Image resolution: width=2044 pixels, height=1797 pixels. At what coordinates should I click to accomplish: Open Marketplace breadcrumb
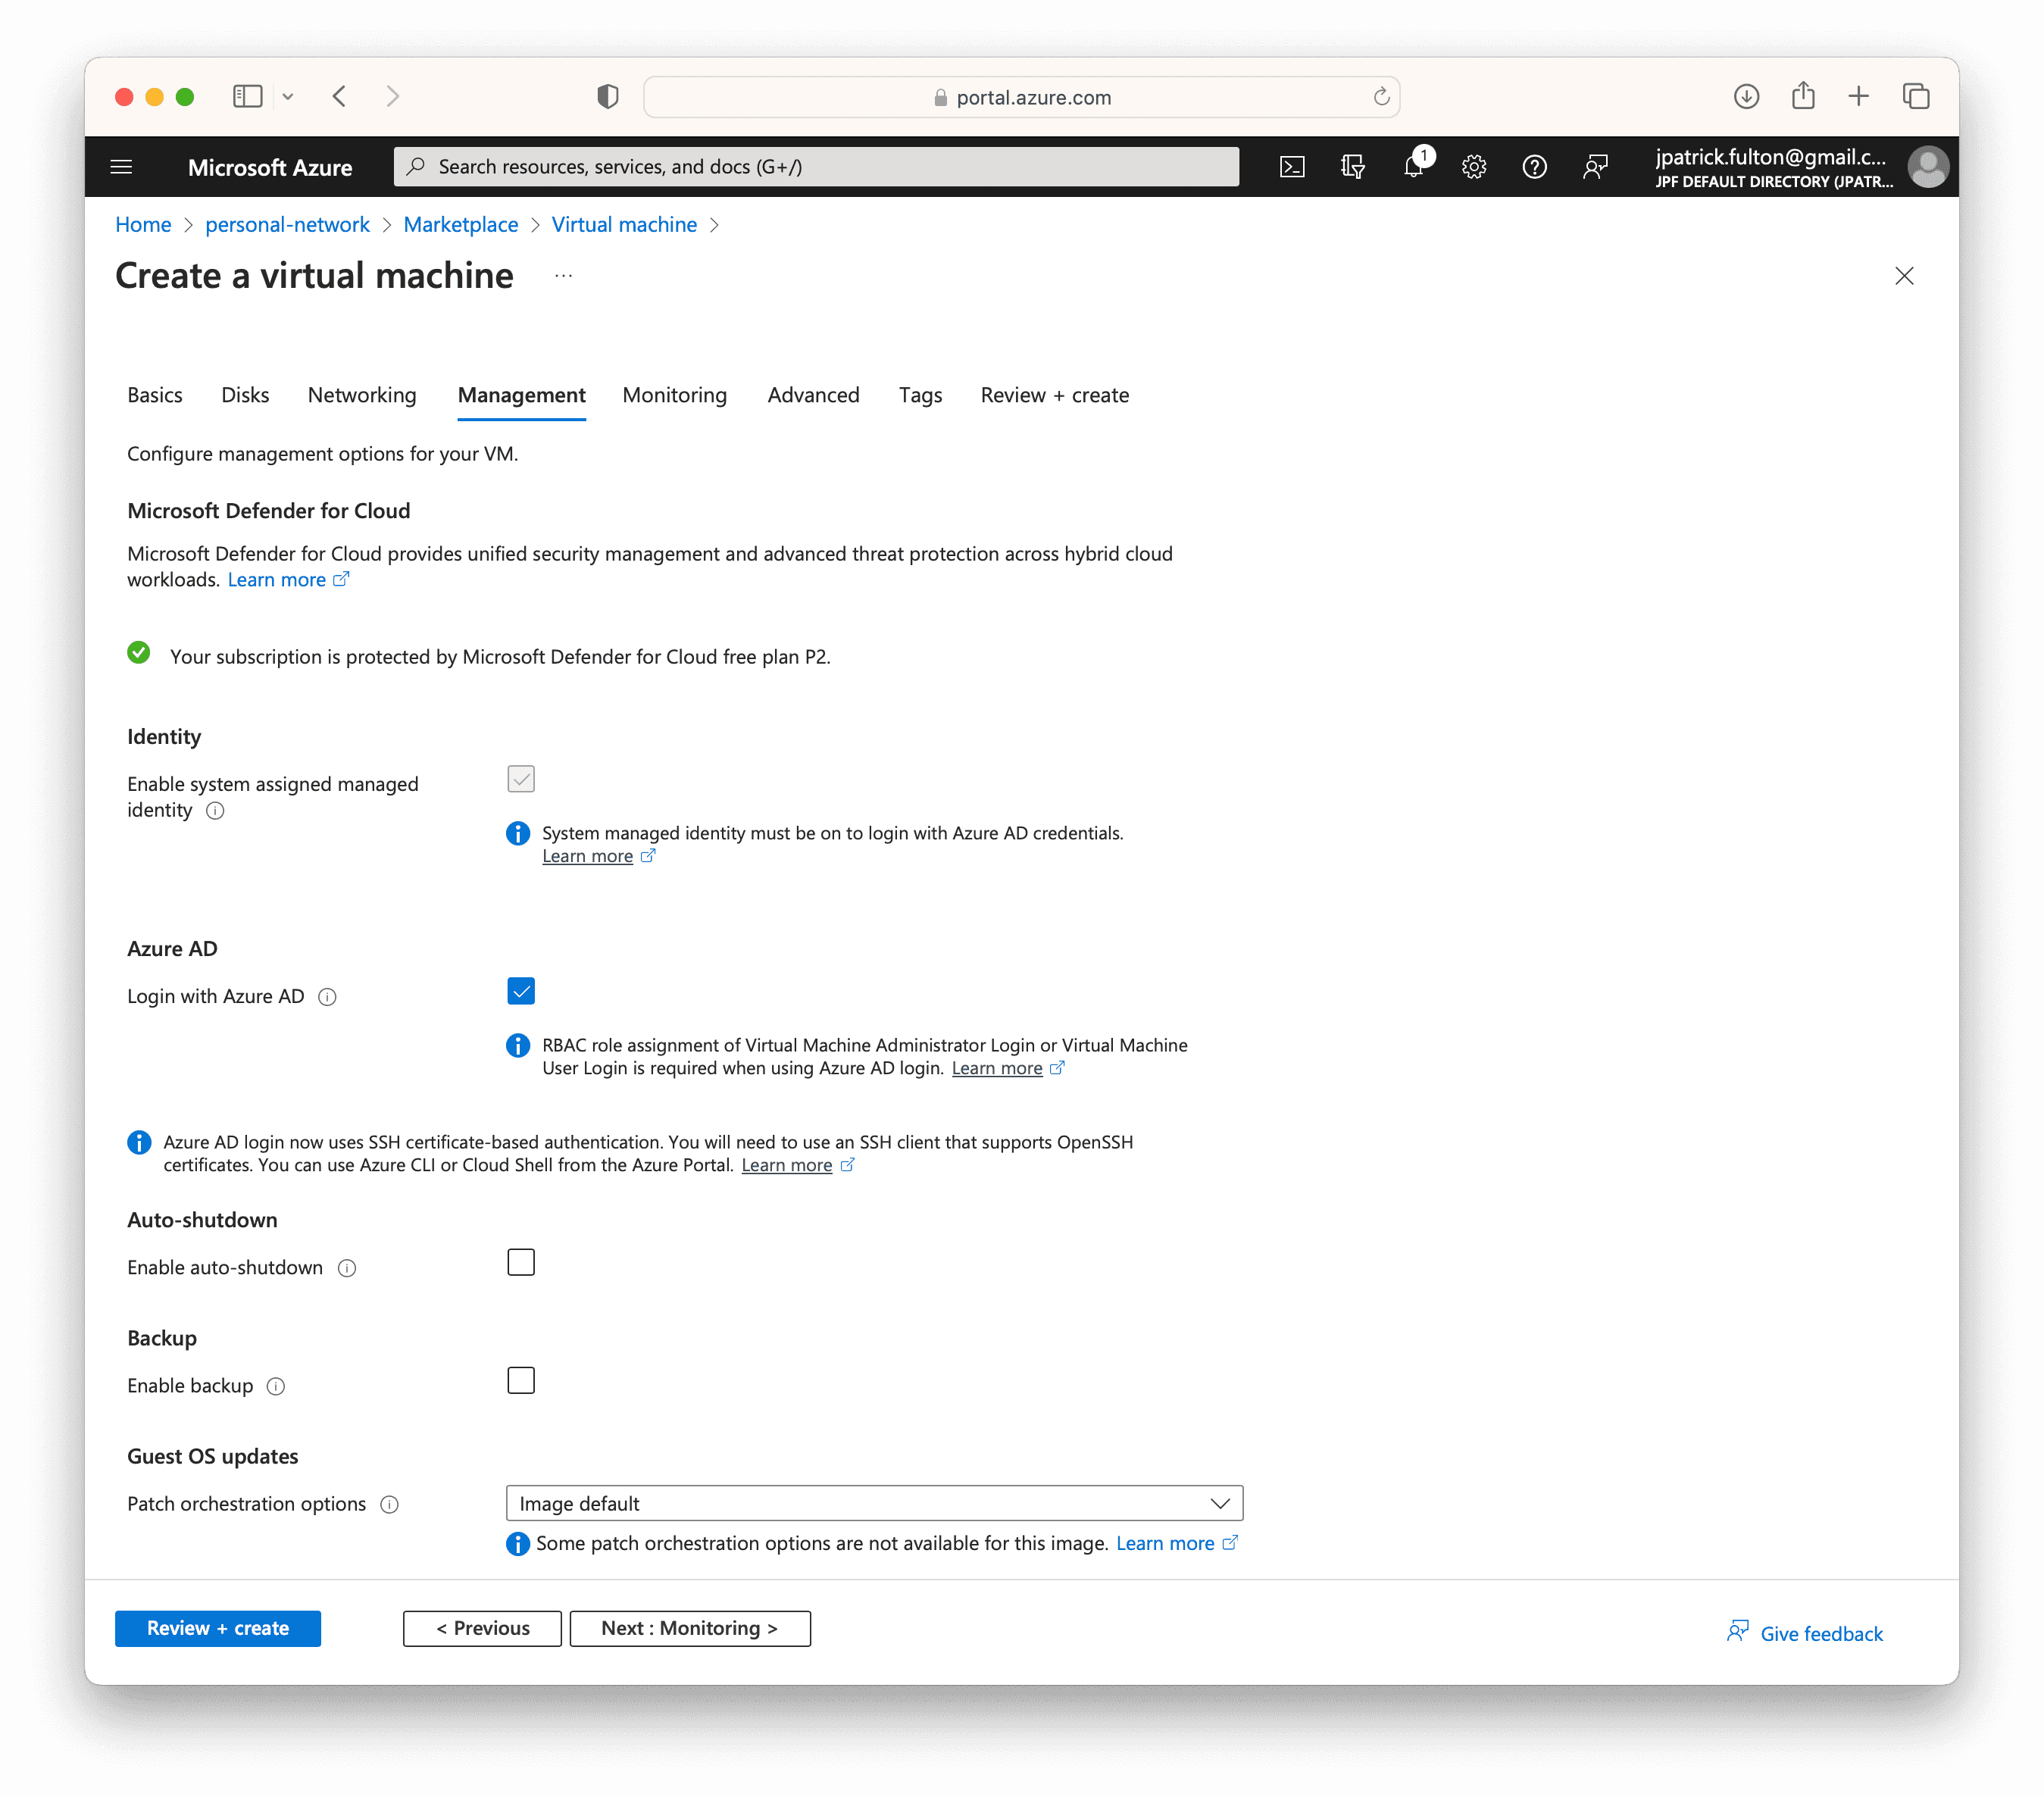(461, 225)
